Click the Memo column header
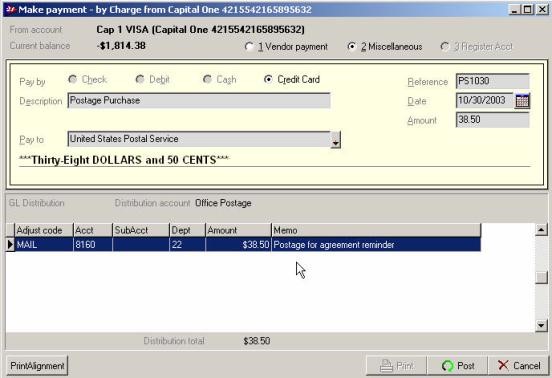 click(x=376, y=230)
